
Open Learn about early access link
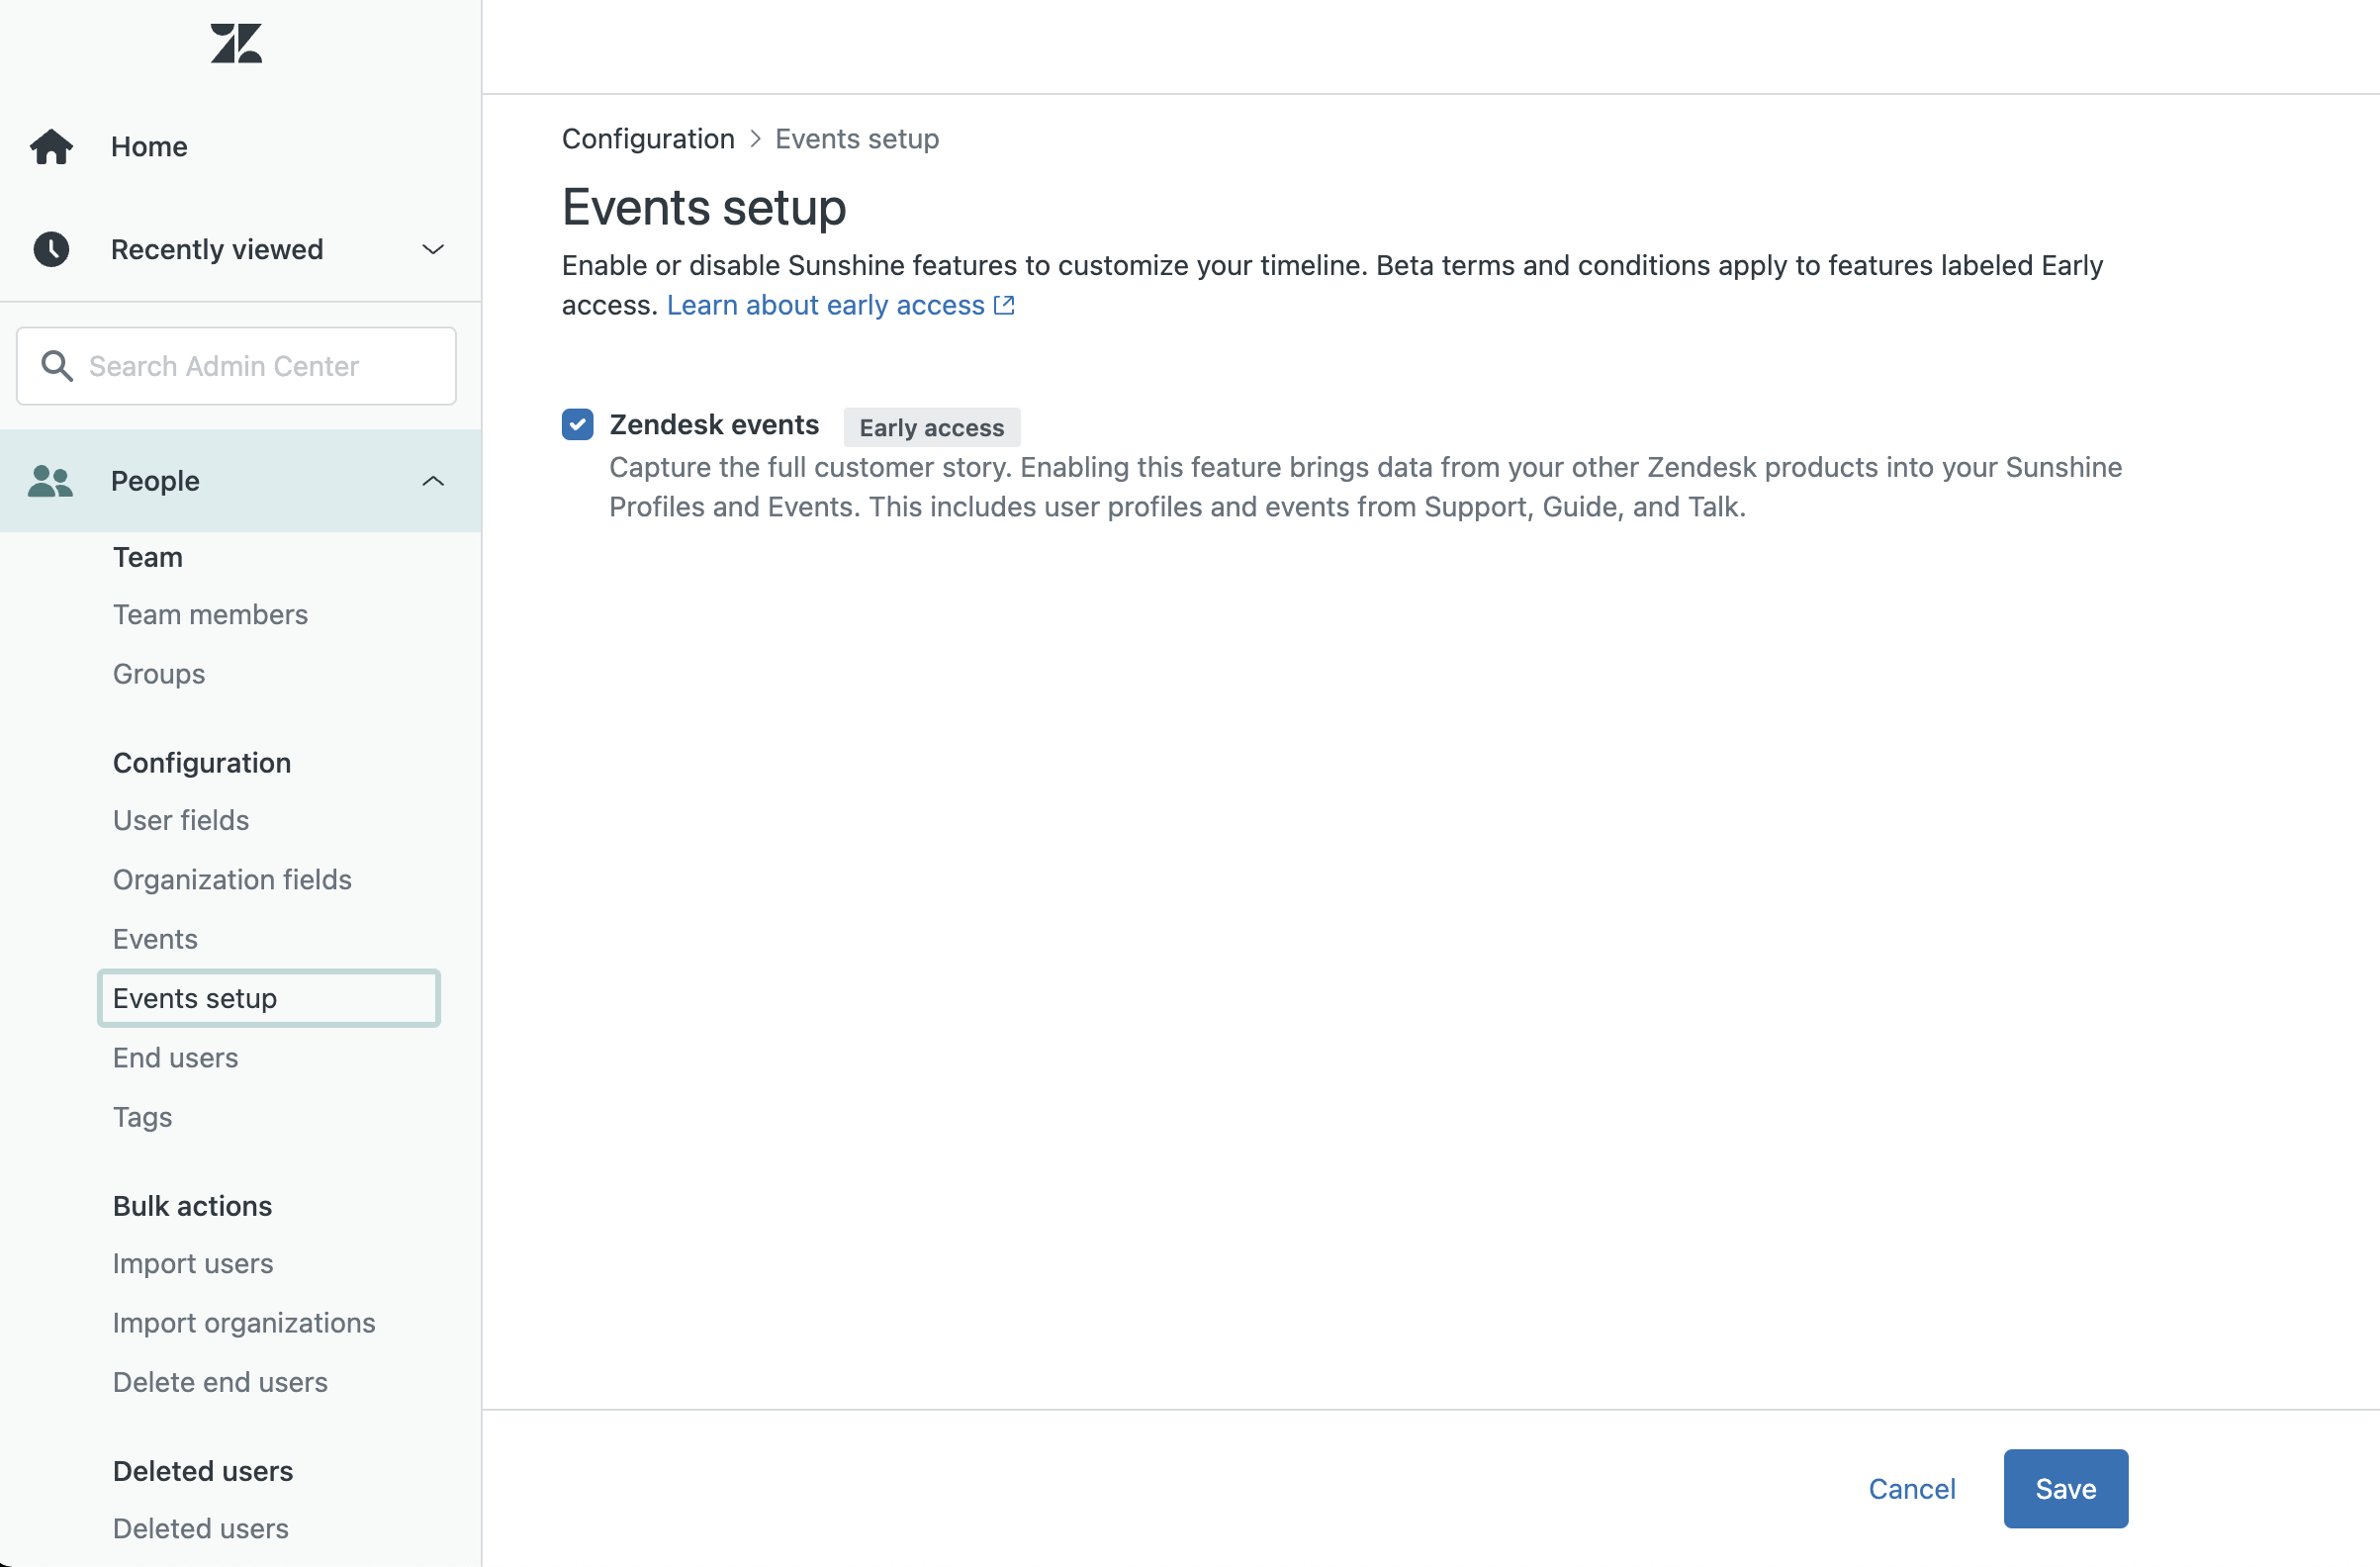coord(825,305)
